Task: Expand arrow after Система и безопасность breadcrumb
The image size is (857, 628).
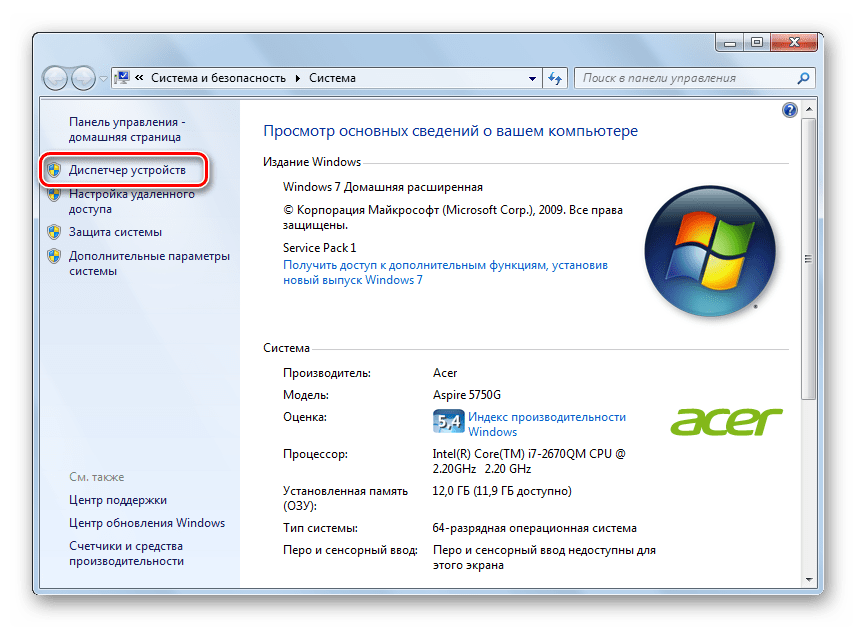Action: [x=297, y=78]
